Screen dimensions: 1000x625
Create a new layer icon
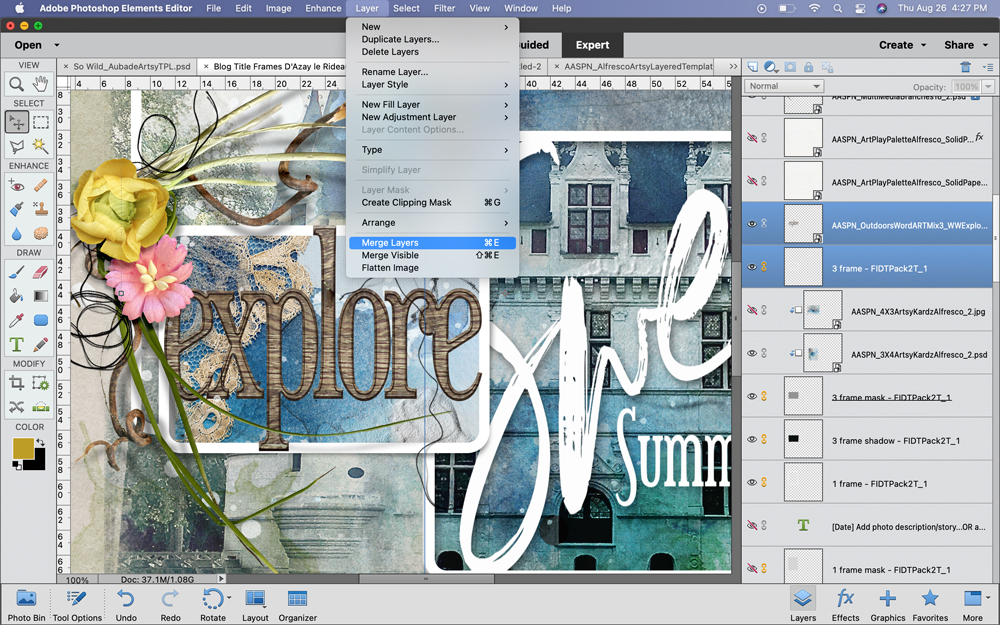tap(753, 67)
